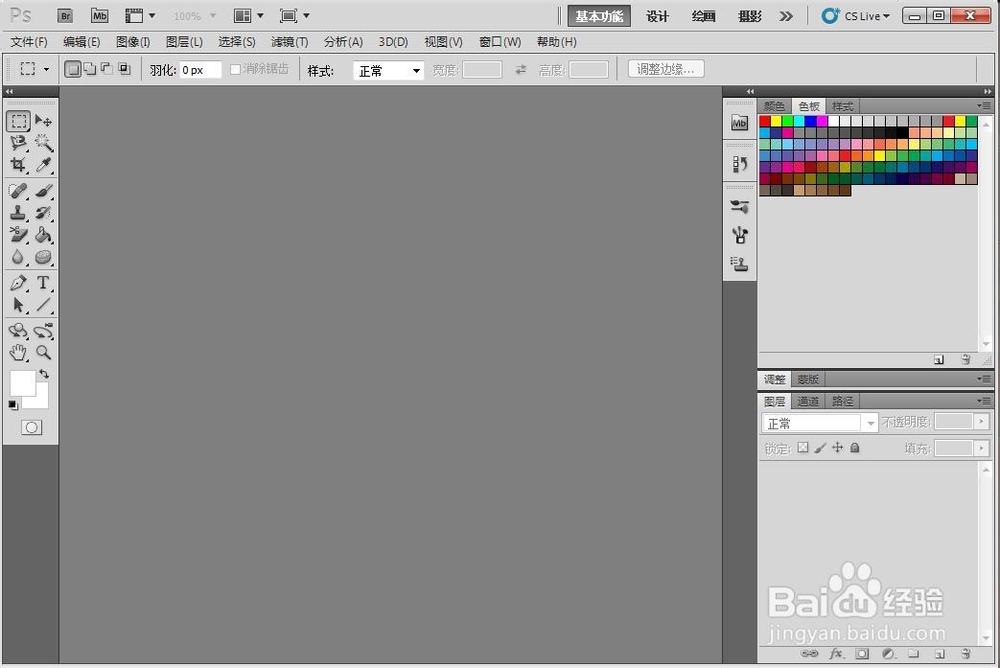
Task: Select the History Brush tool
Action: [43, 212]
